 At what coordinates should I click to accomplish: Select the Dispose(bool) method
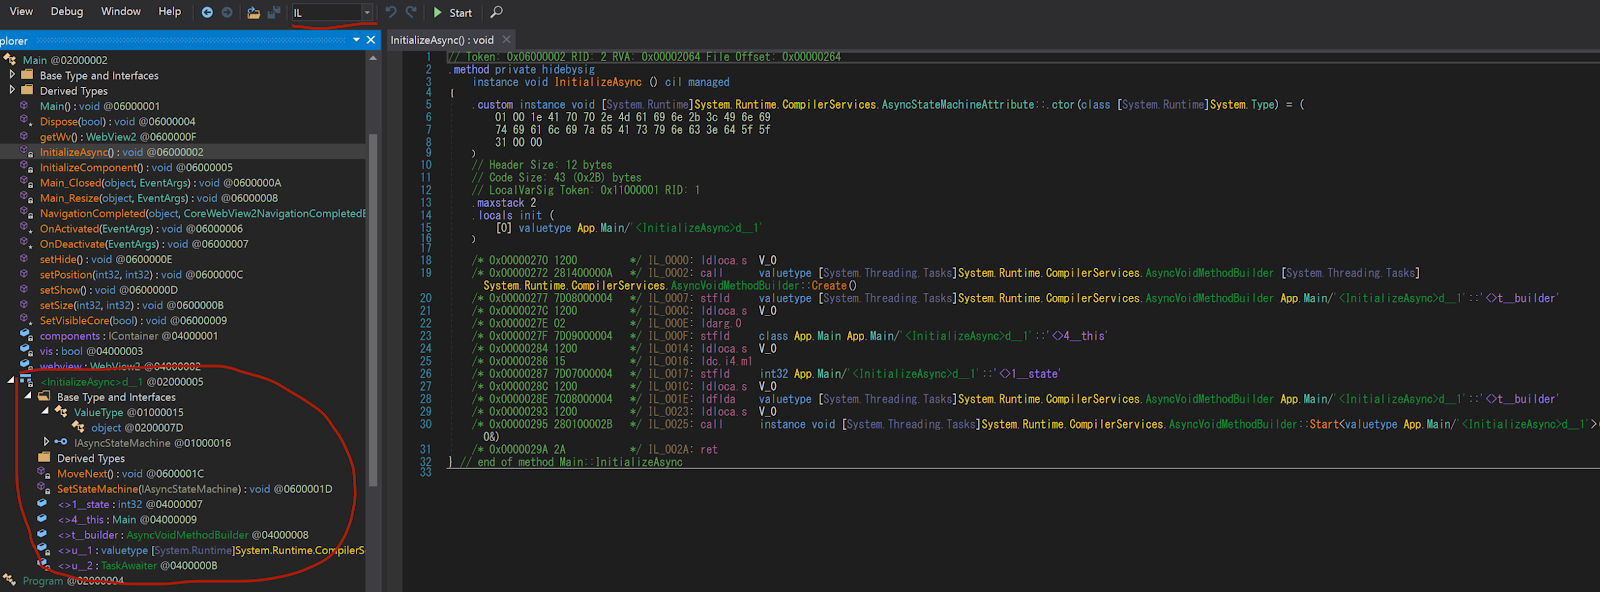[x=117, y=121]
